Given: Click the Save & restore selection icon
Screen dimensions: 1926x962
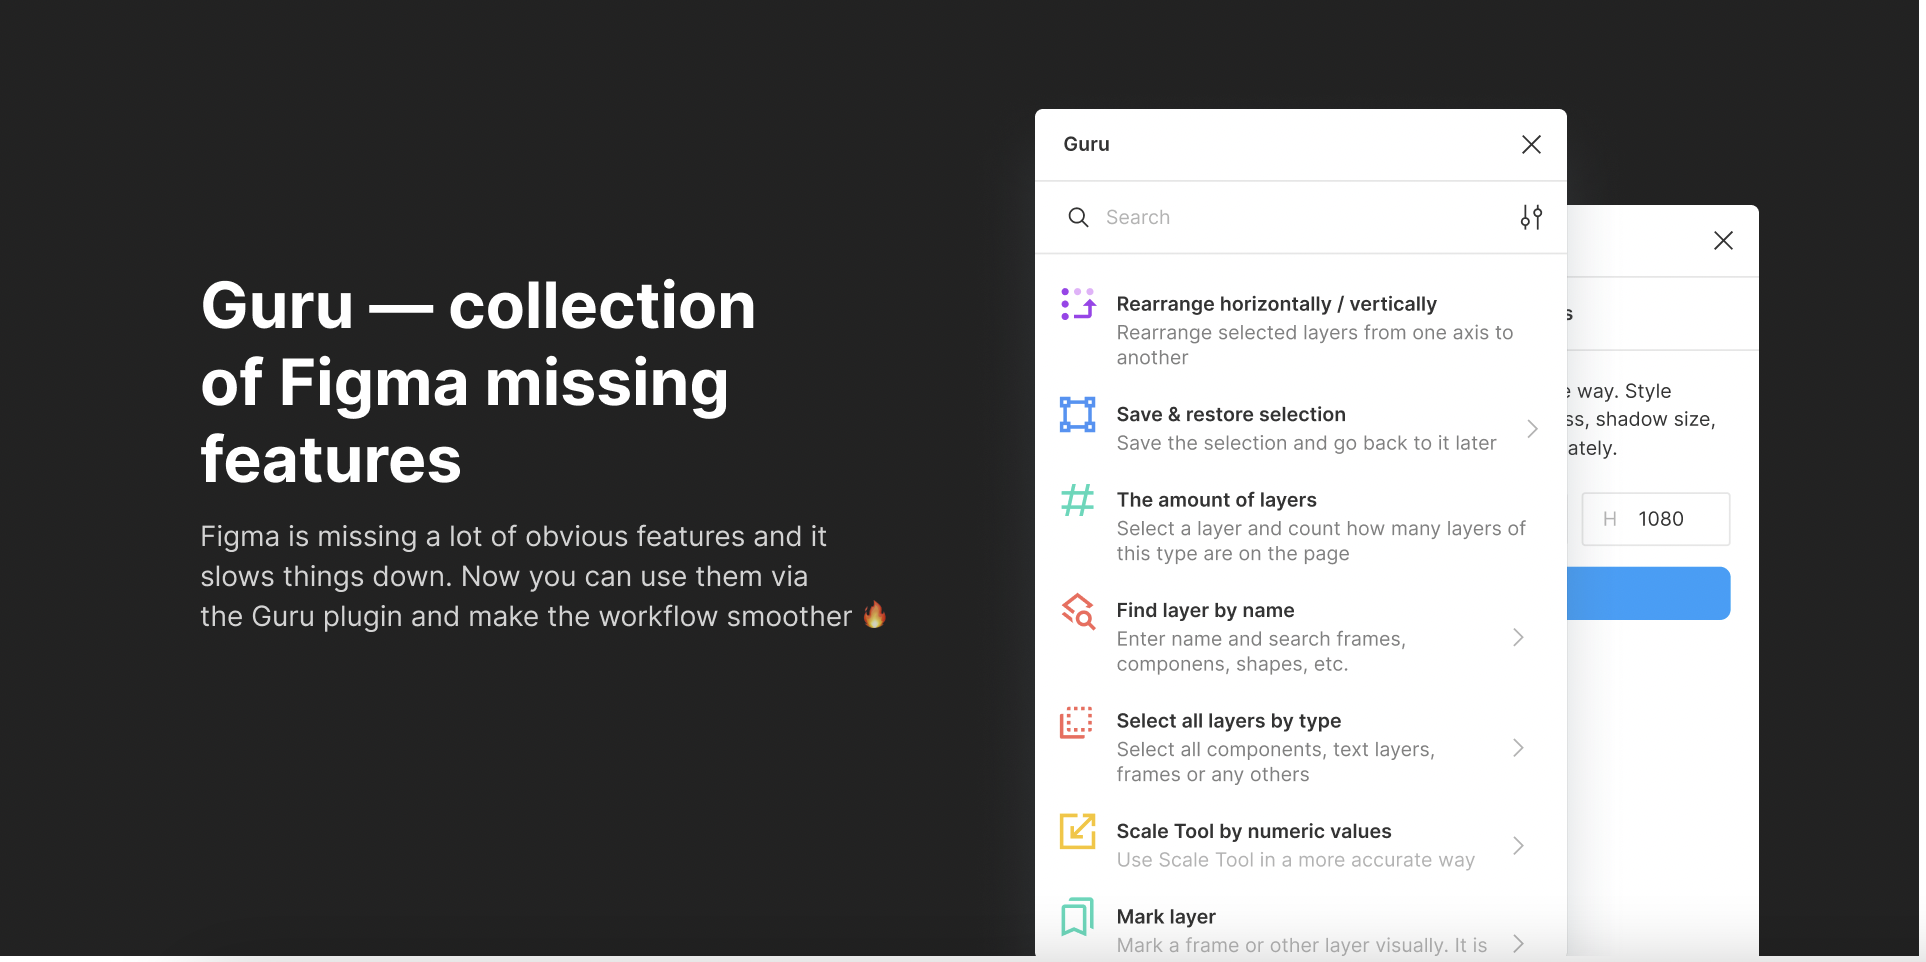Looking at the screenshot, I should click(x=1078, y=414).
